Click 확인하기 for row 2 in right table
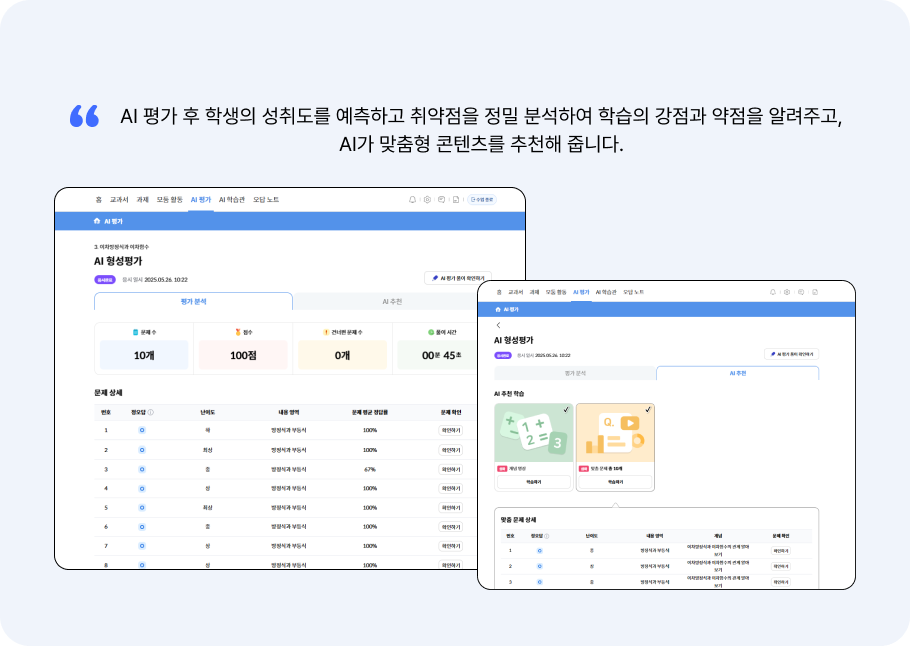910x646 pixels. [x=781, y=566]
